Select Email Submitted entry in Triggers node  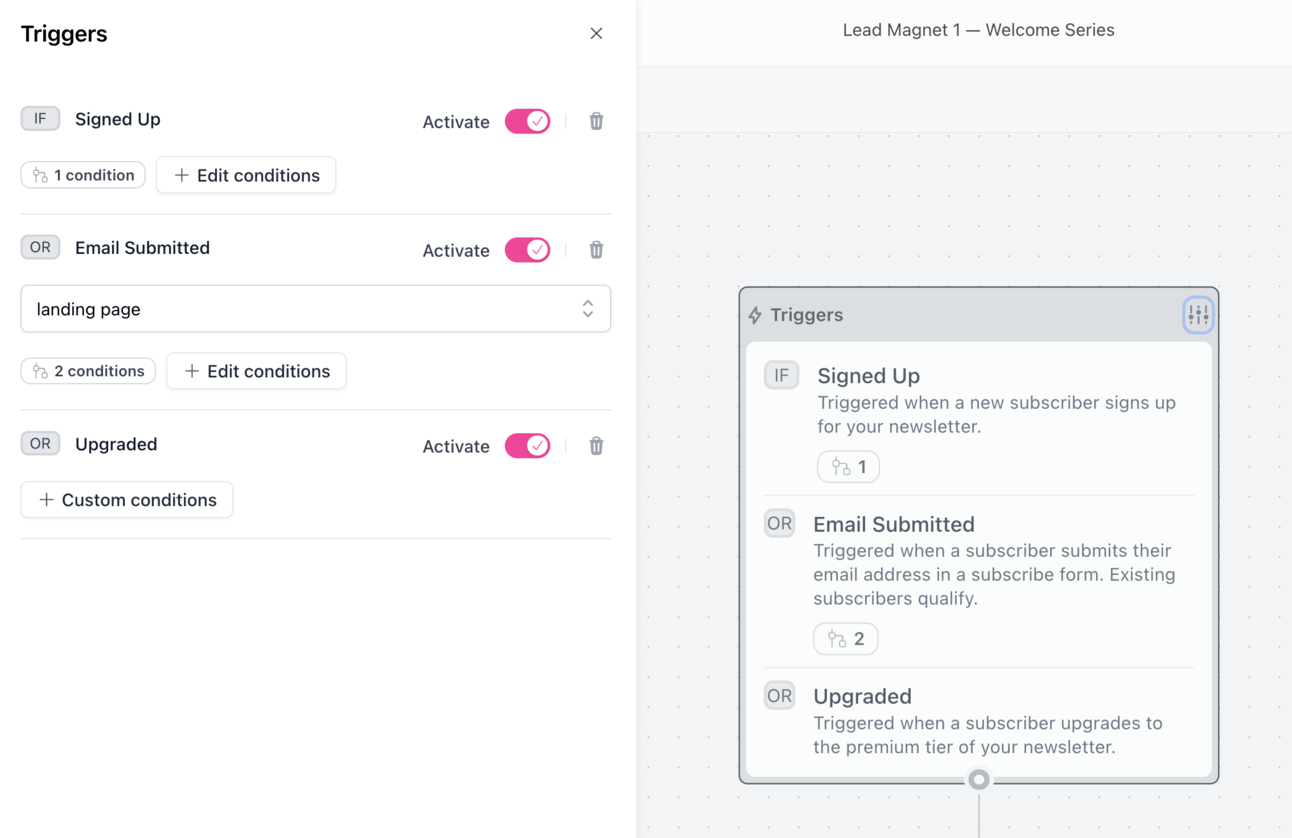pyautogui.click(x=979, y=582)
